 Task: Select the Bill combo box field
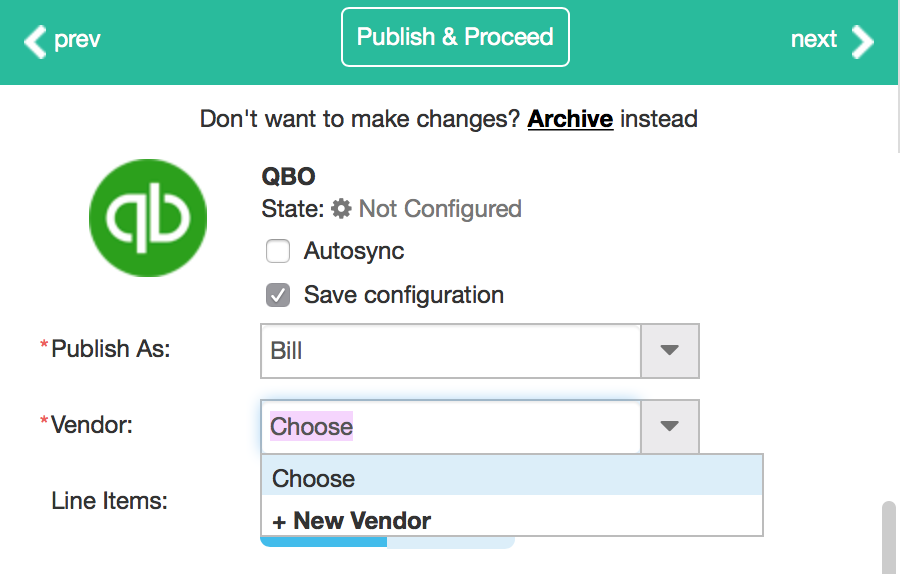click(451, 350)
